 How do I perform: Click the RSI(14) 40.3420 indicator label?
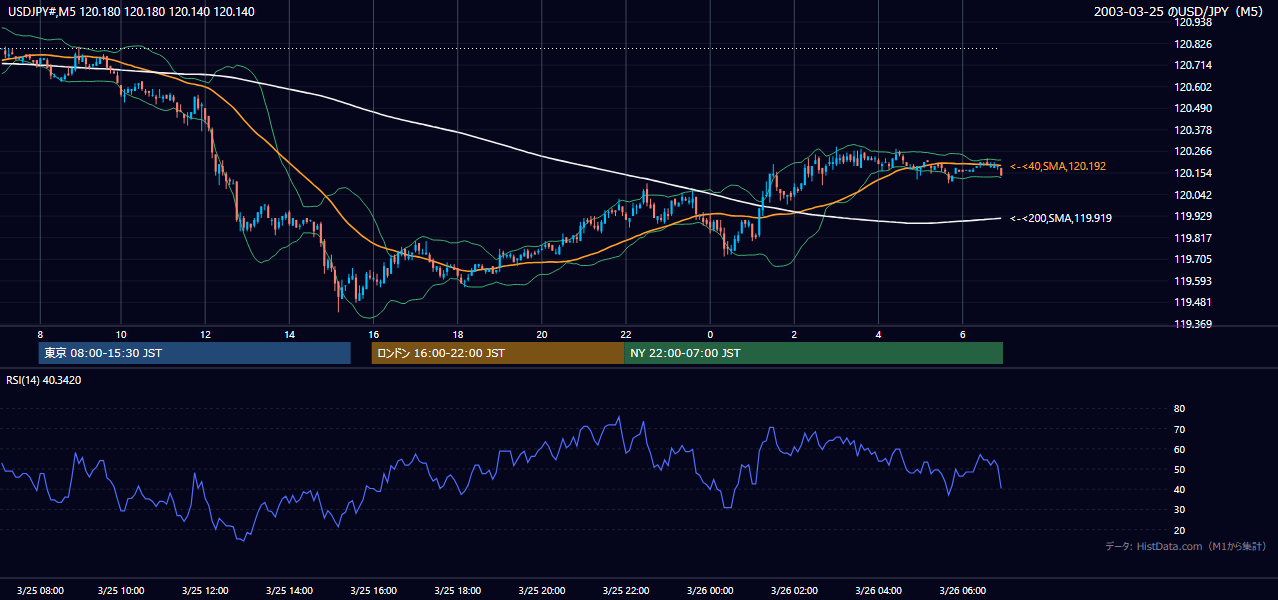click(44, 380)
